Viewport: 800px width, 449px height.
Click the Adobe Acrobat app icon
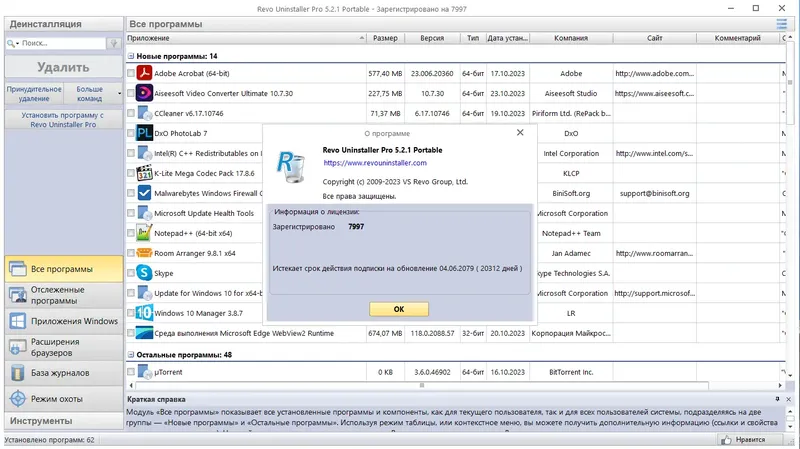[x=144, y=73]
